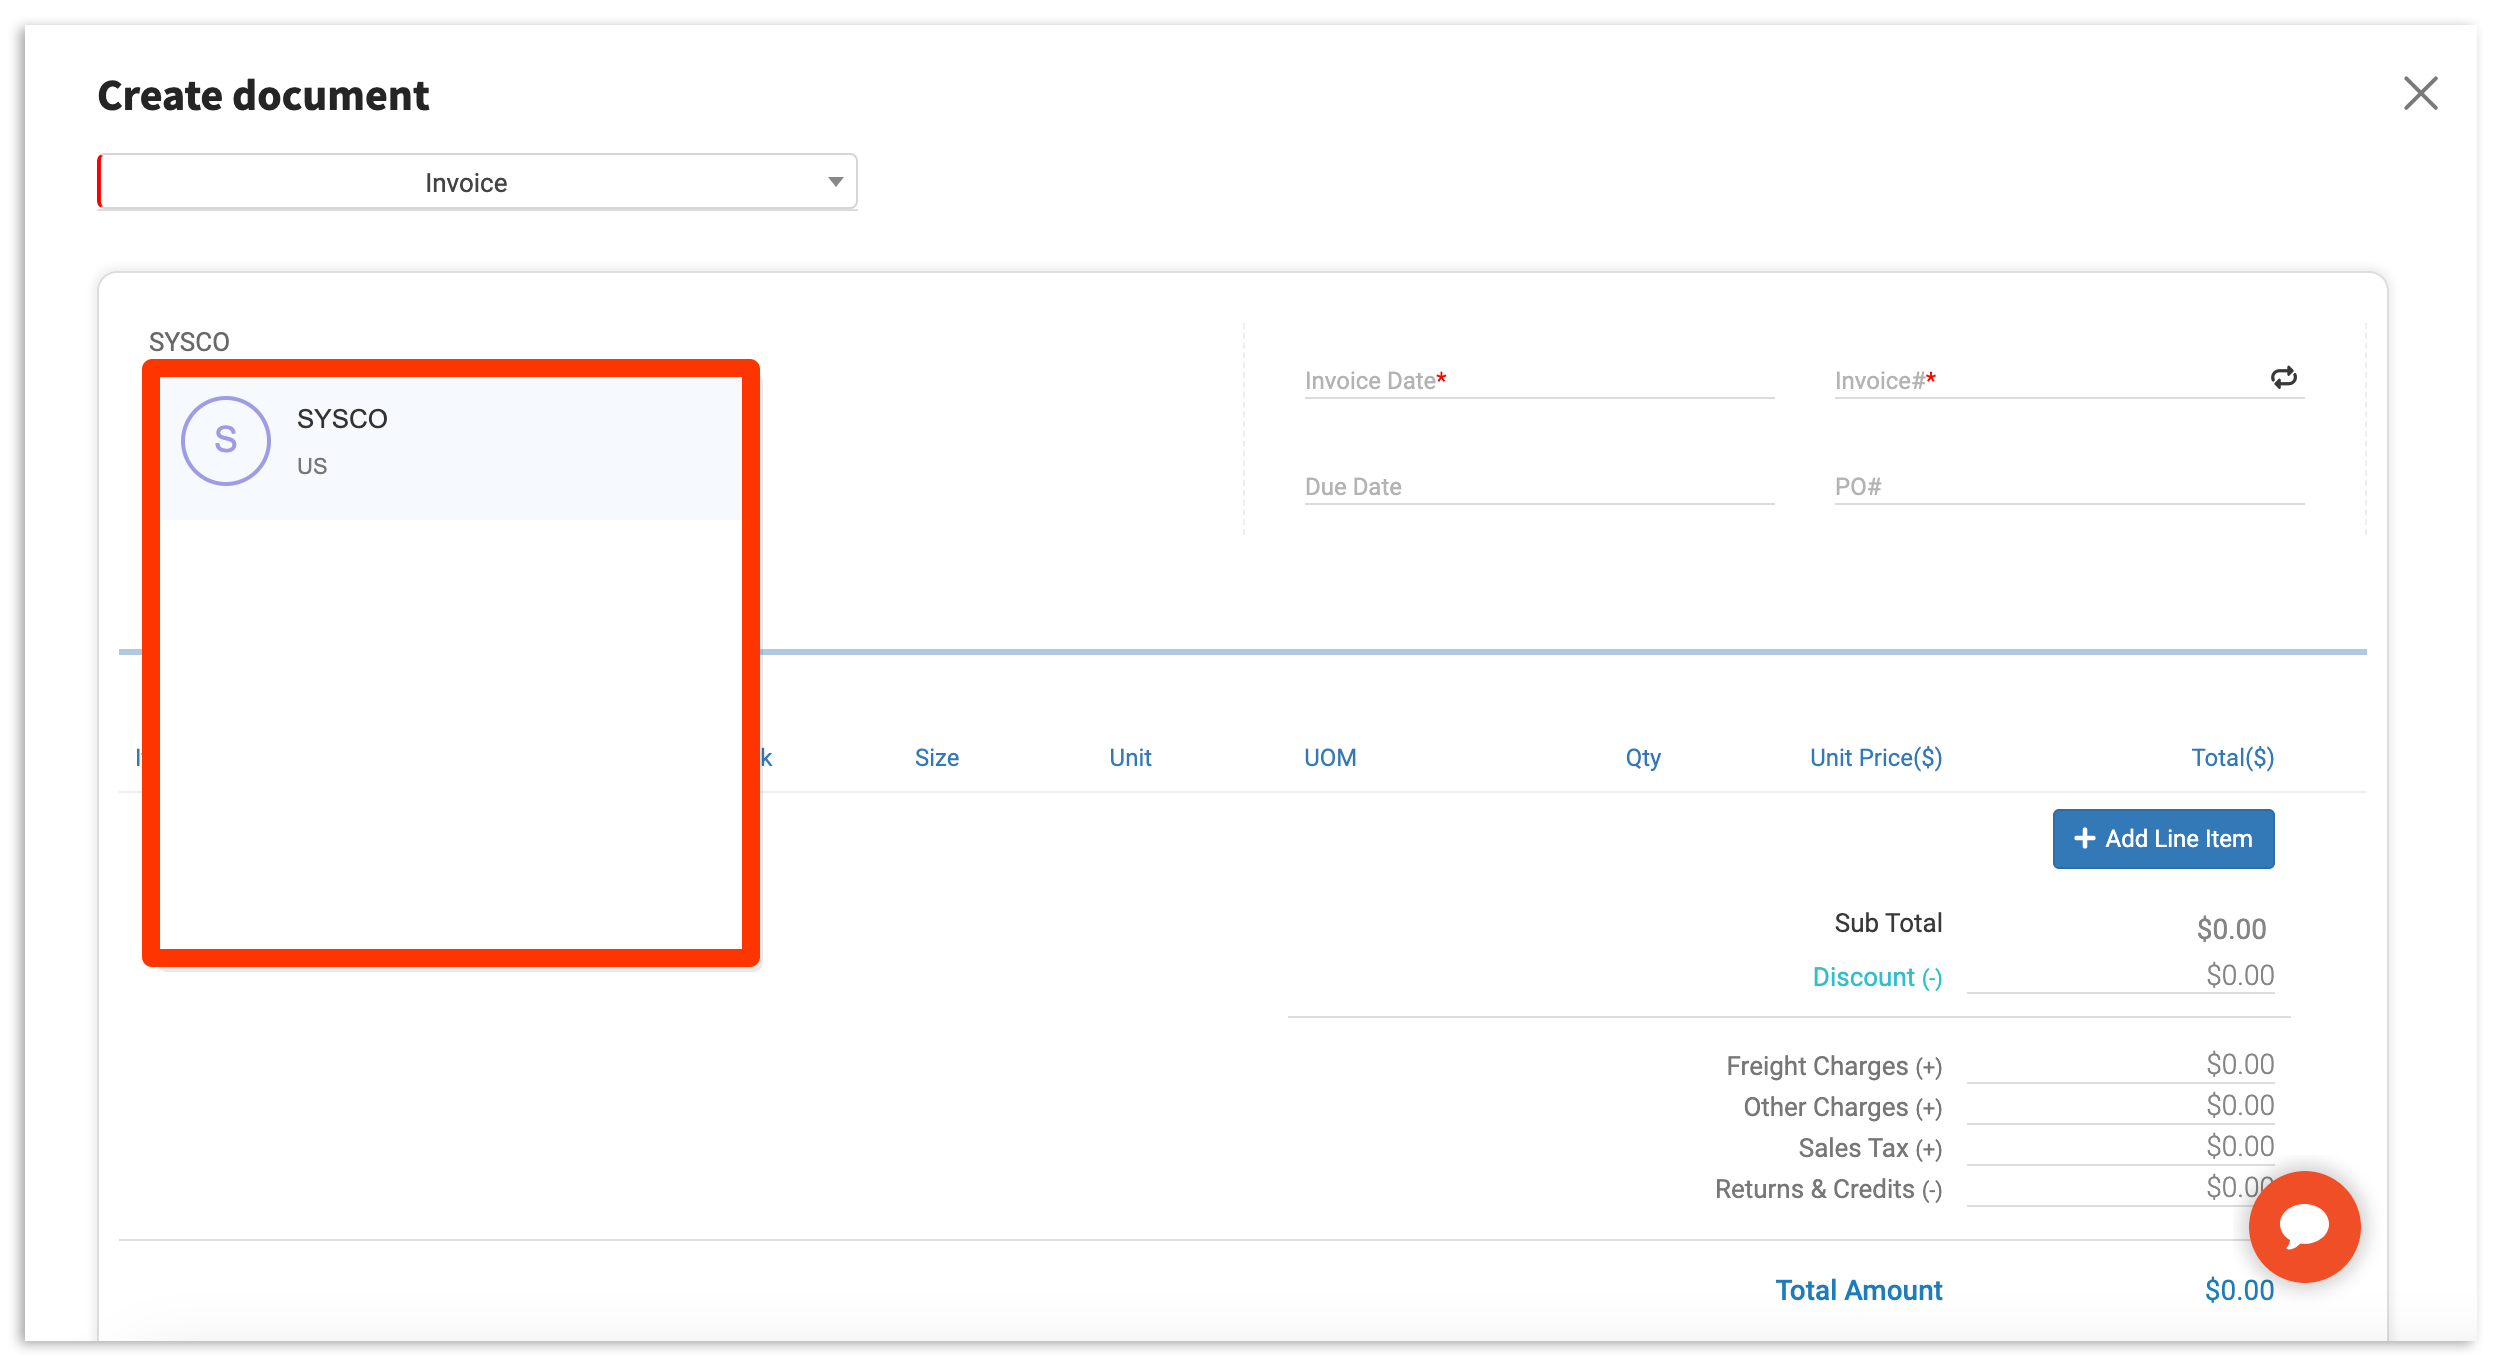Click the SYSCO avatar circle icon
Screen dimensions: 2502x1366
(x=225, y=441)
